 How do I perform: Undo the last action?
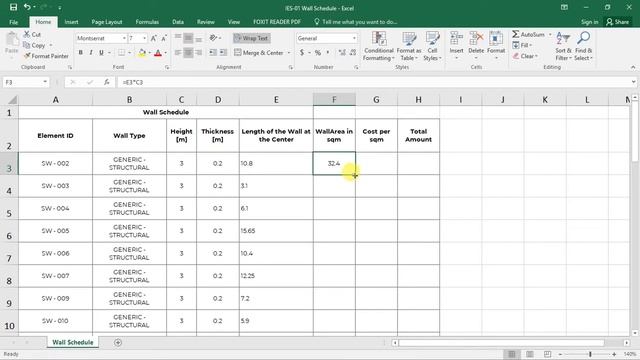pos(27,7)
